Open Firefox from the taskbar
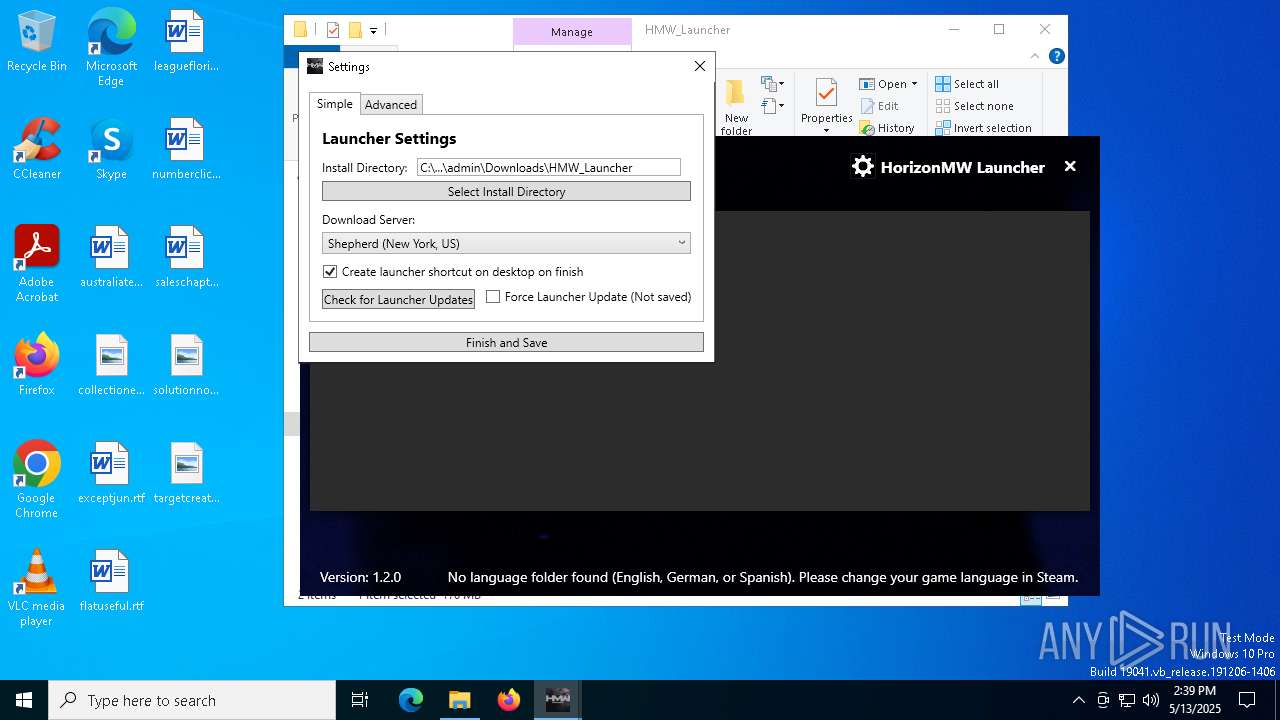 point(508,700)
